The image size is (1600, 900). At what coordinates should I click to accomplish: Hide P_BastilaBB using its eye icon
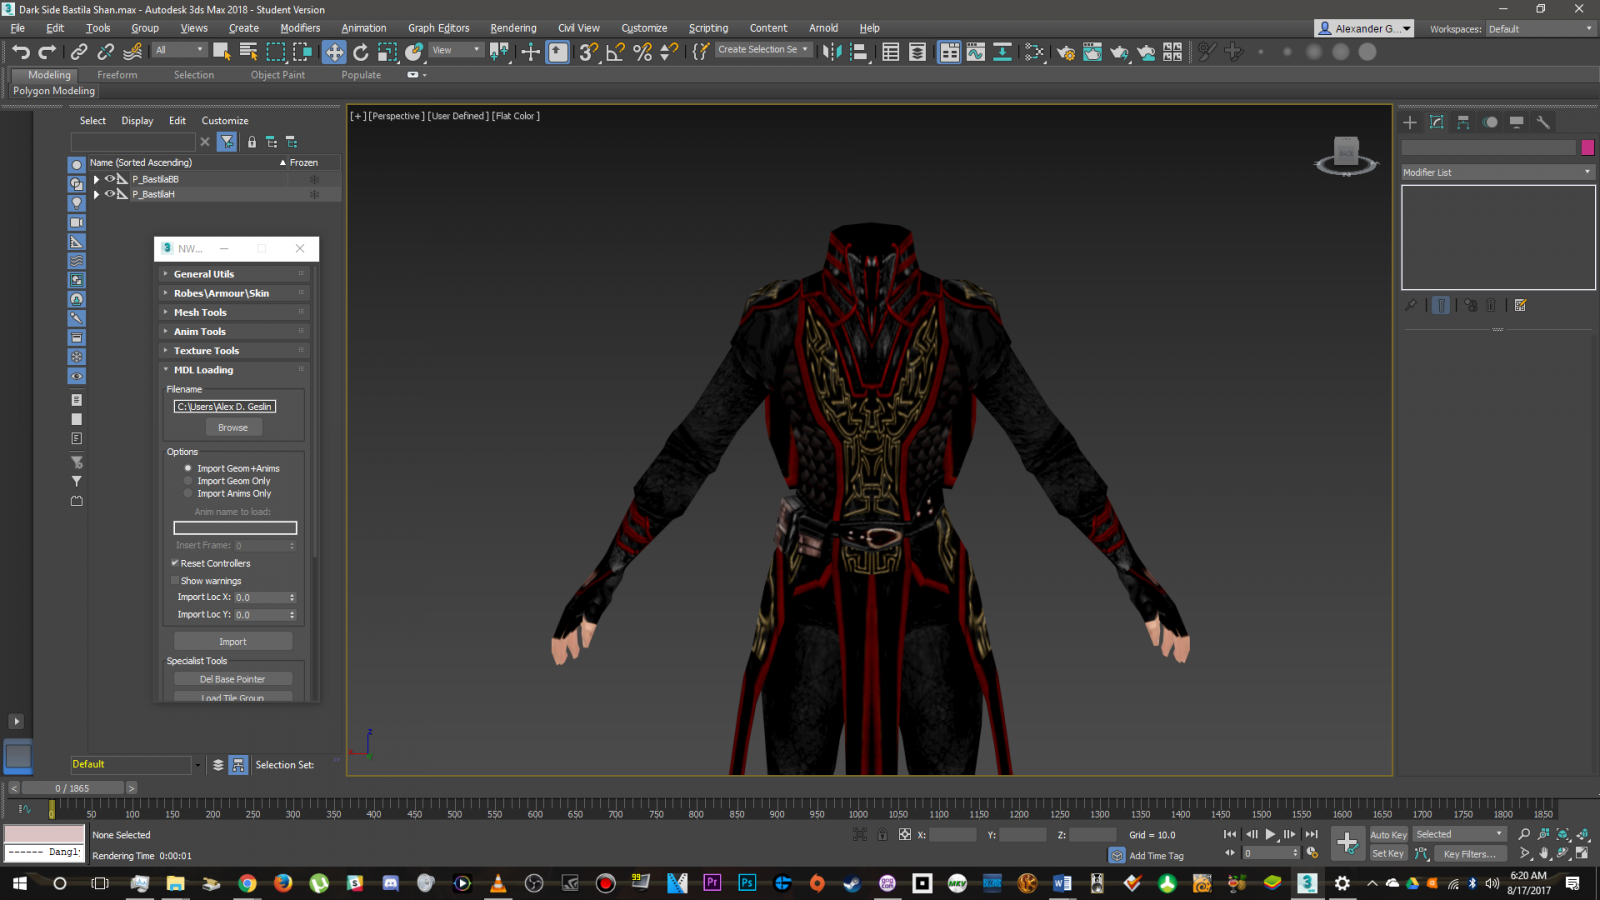tap(109, 179)
